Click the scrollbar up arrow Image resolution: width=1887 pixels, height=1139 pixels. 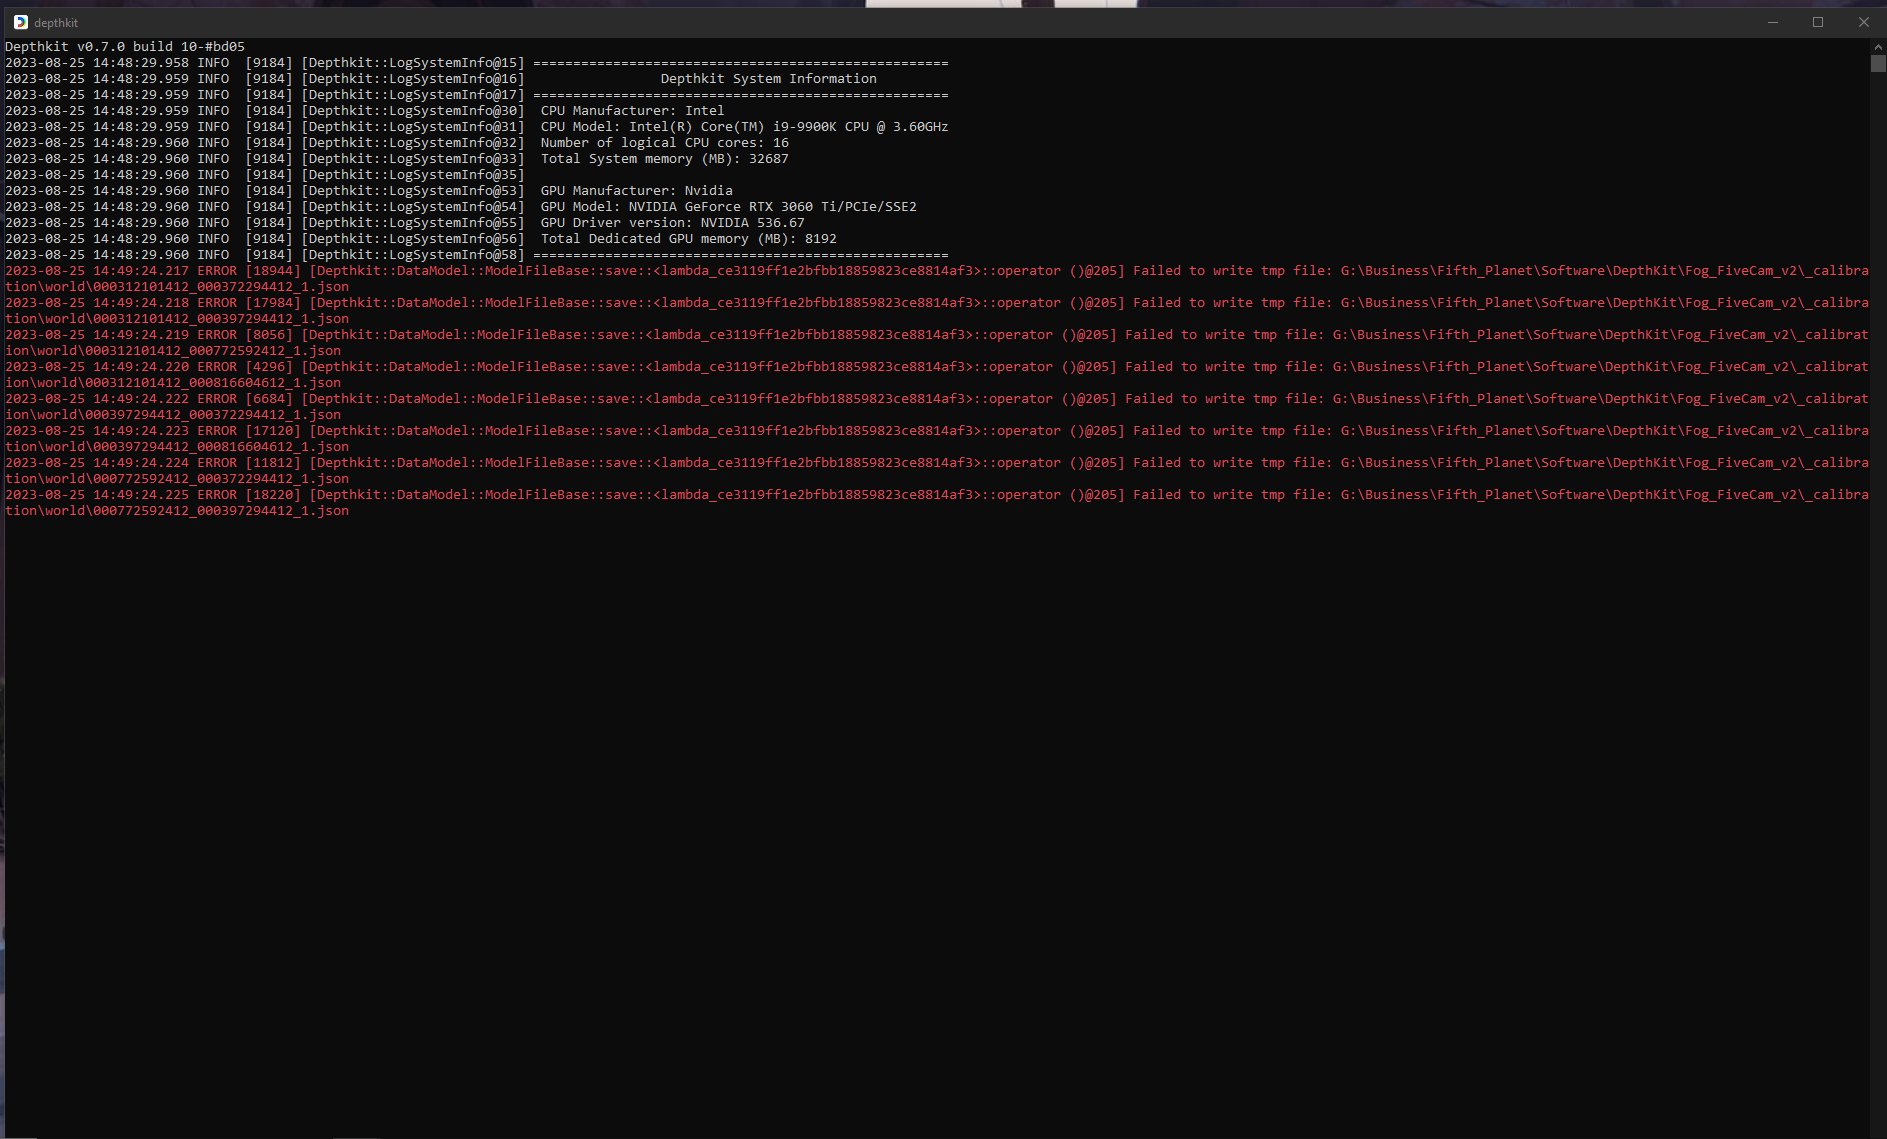(1878, 46)
